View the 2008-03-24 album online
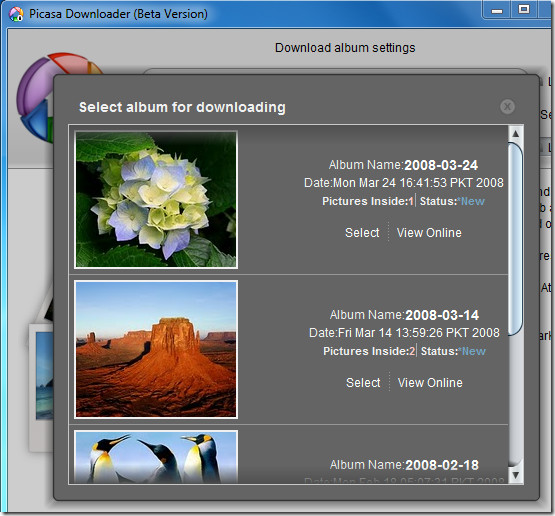 (x=429, y=233)
